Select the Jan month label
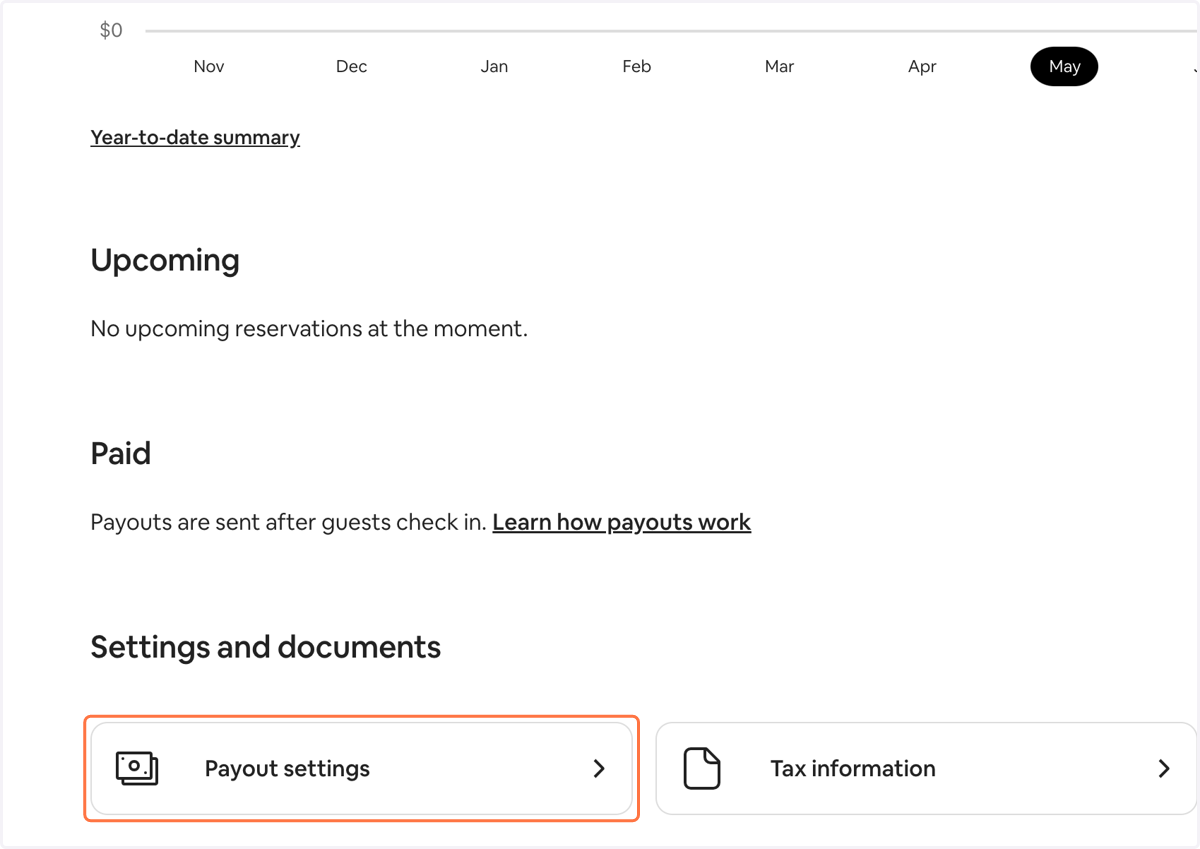The height and width of the screenshot is (849, 1200). [x=494, y=67]
